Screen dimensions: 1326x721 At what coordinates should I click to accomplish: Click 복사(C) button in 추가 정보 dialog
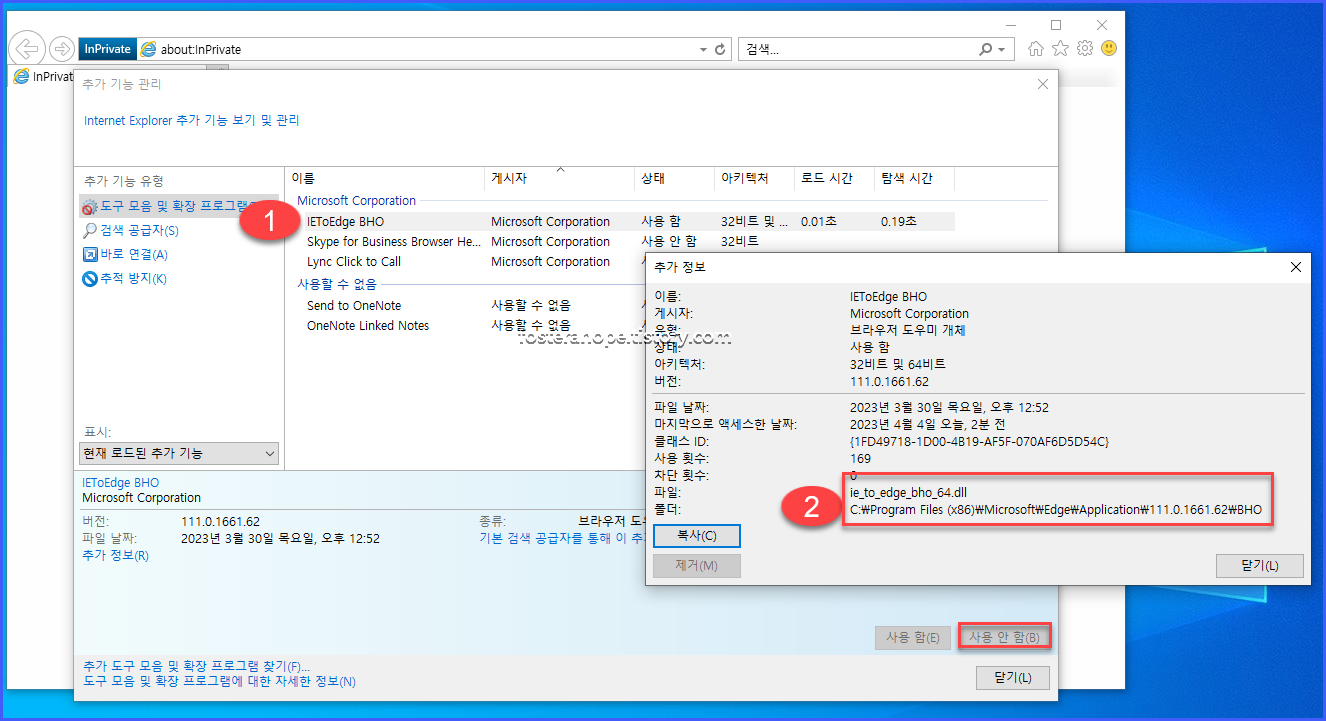point(696,536)
